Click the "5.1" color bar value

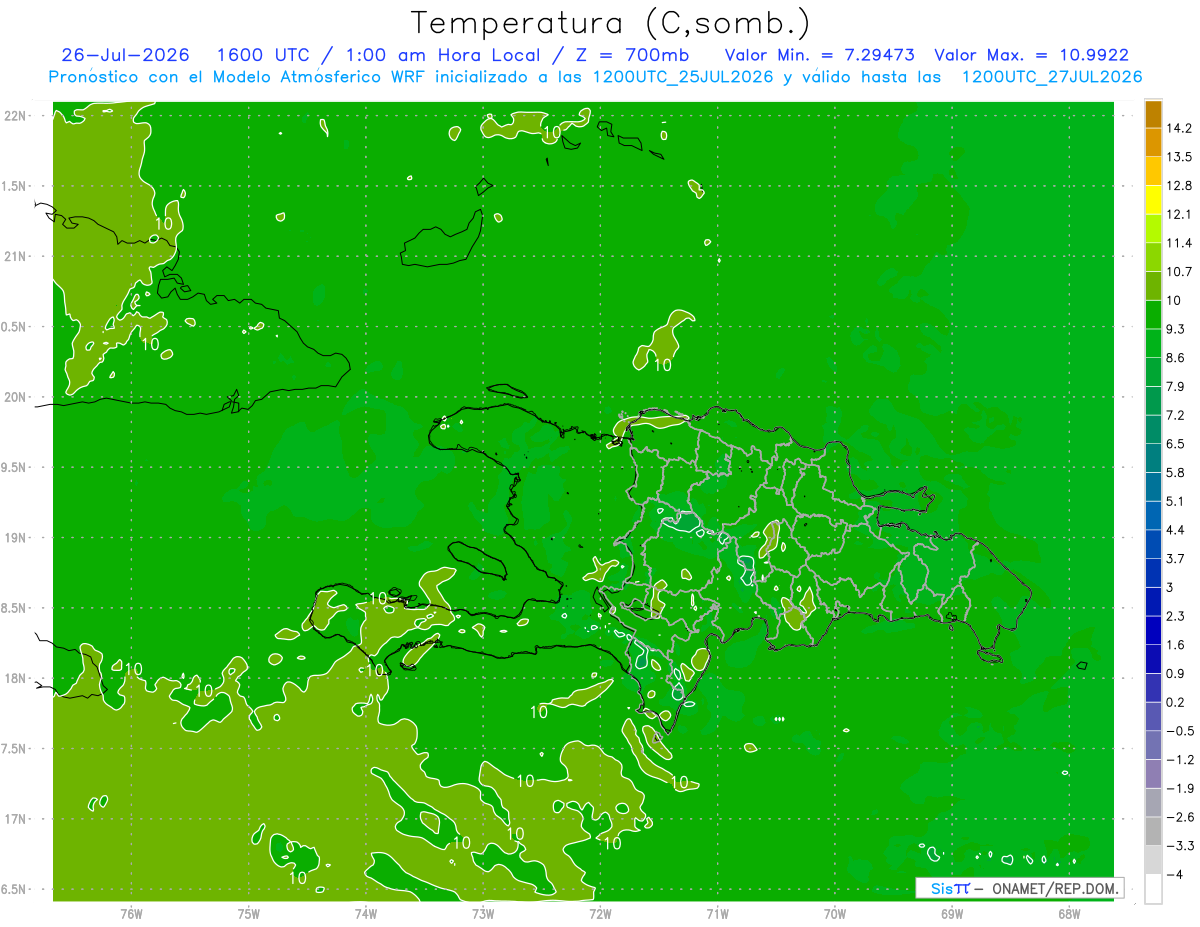(1177, 501)
